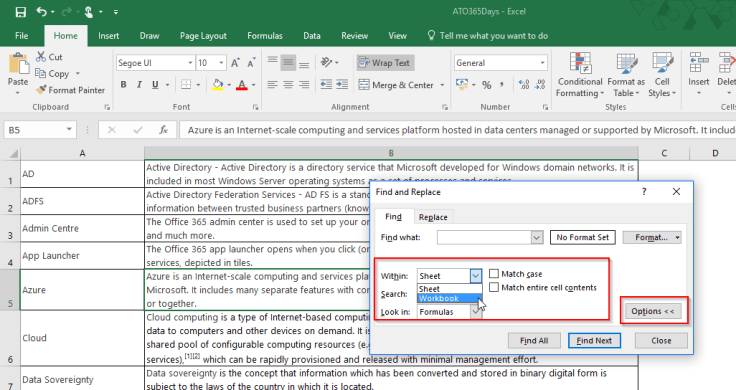Align text right in the cell
This screenshot has height=390, width=736.
pos(304,84)
